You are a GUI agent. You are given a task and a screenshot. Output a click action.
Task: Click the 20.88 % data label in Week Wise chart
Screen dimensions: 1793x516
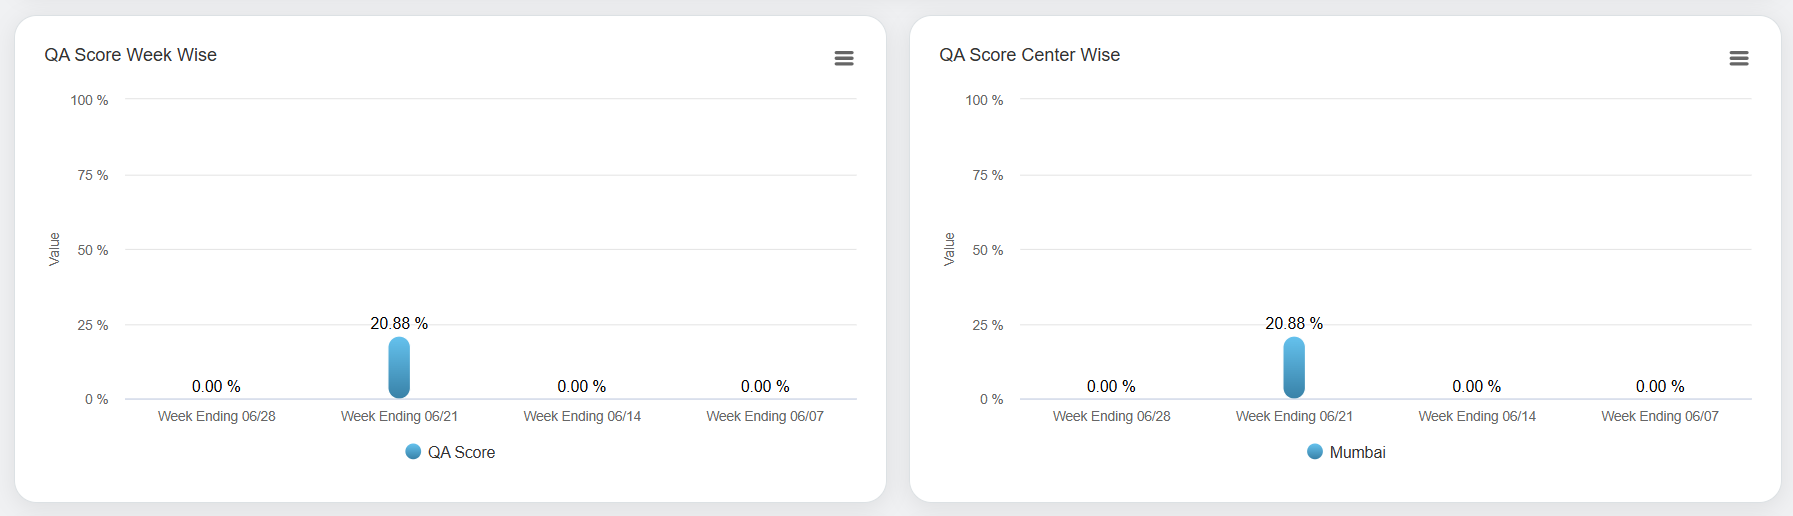pyautogui.click(x=399, y=324)
